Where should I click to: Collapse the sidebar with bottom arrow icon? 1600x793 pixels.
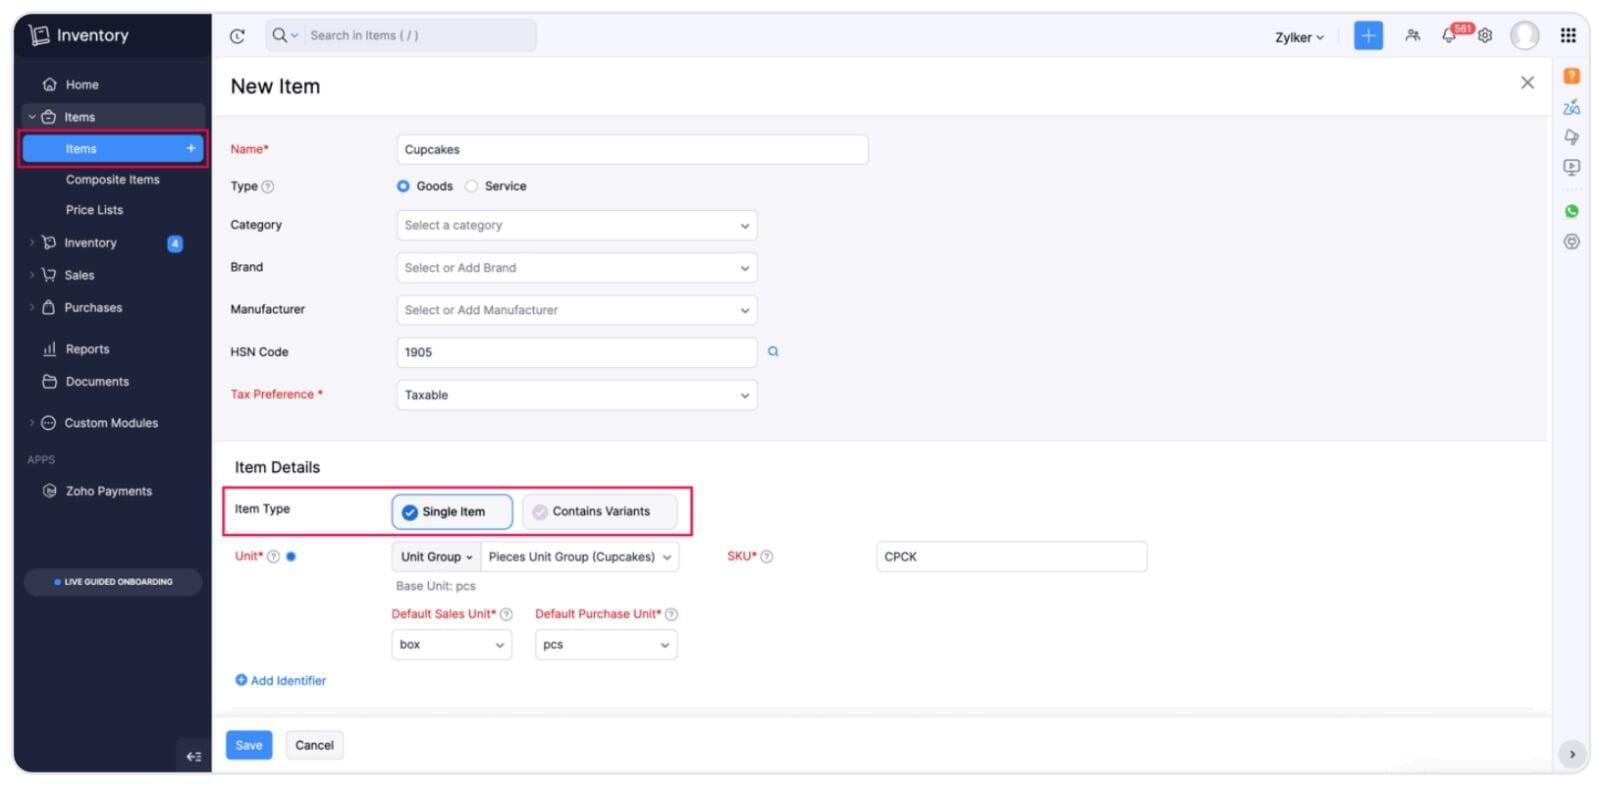tap(194, 756)
